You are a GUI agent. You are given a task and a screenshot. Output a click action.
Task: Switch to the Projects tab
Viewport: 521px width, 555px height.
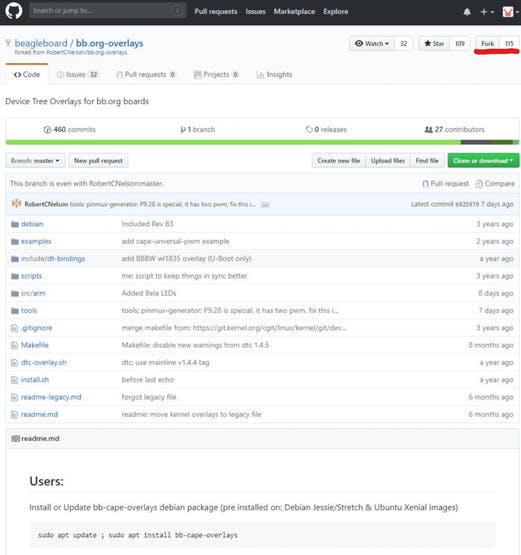(216, 74)
